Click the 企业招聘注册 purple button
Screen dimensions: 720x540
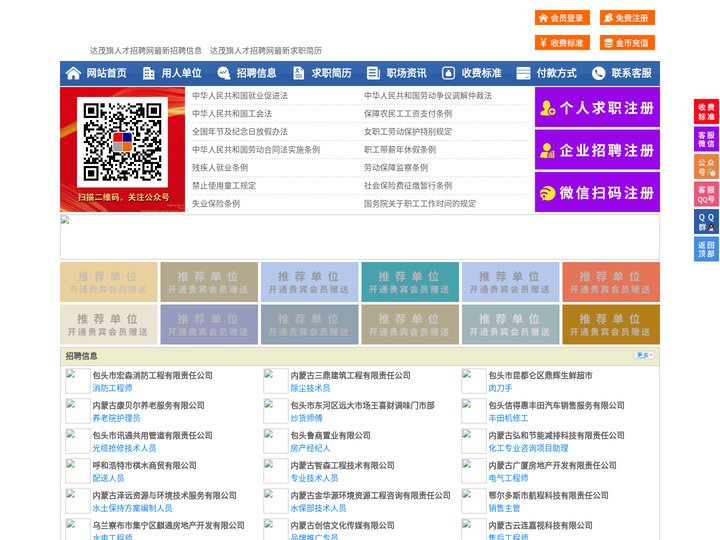click(597, 150)
